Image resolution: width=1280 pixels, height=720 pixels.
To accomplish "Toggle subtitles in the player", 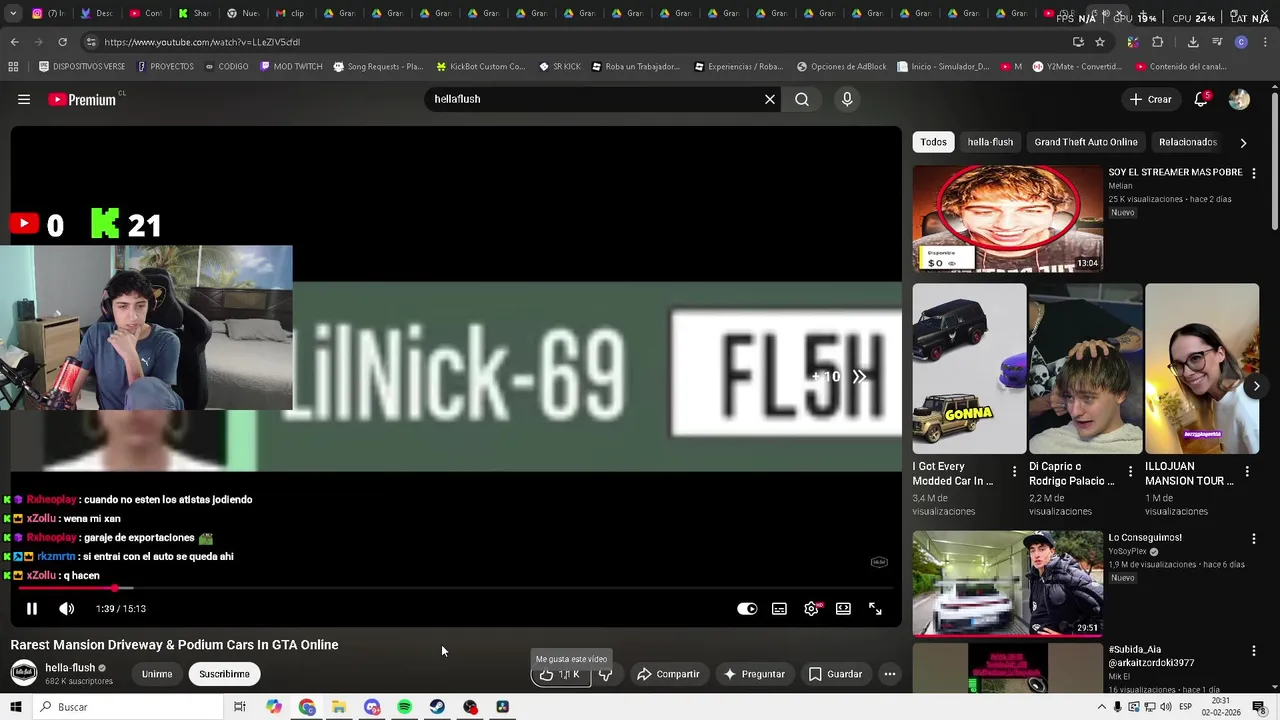I will [779, 608].
